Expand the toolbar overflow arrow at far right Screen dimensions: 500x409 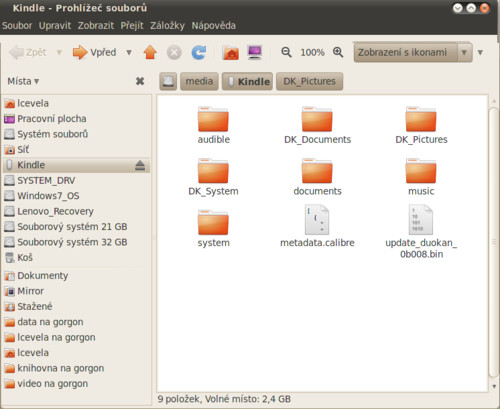[480, 52]
